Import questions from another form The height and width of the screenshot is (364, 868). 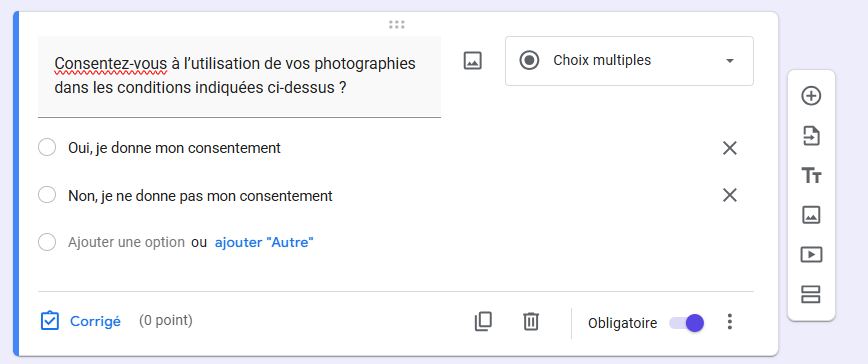pos(811,136)
